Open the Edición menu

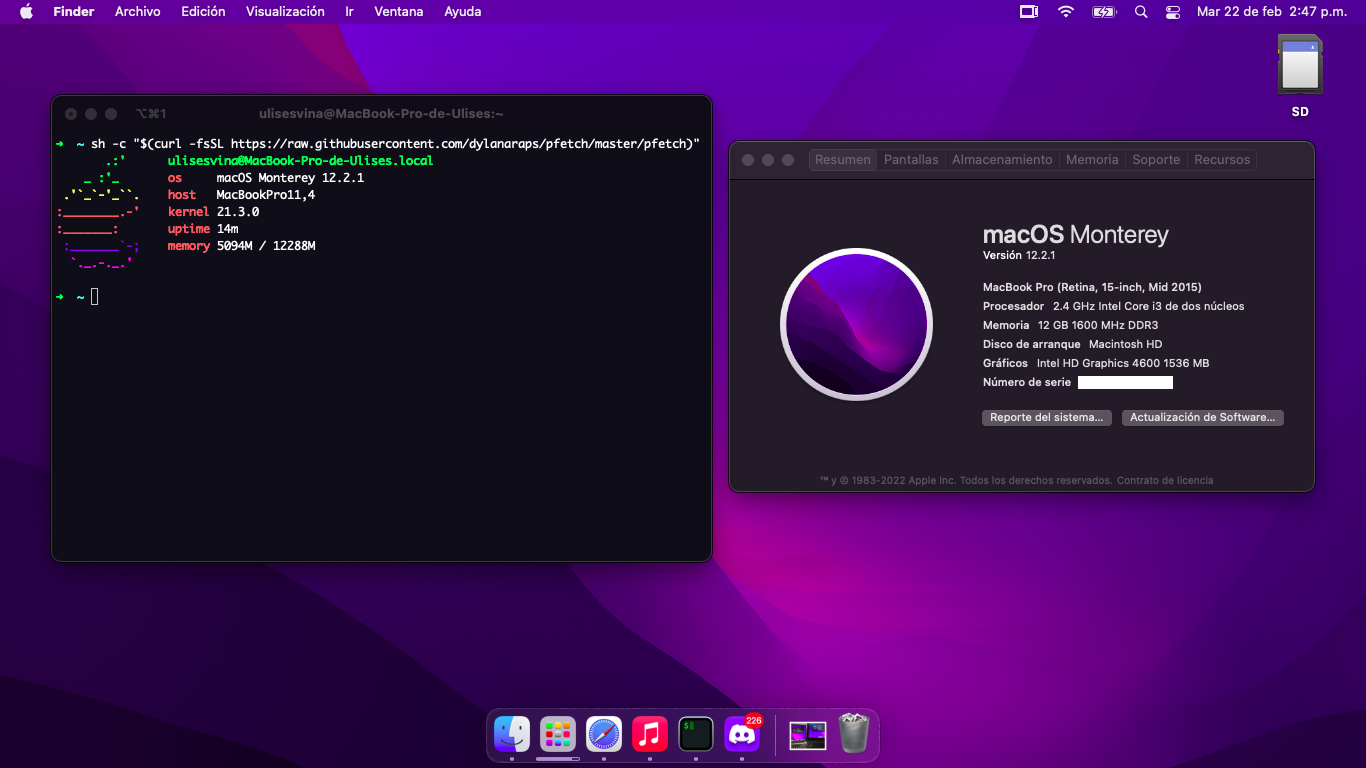click(x=203, y=12)
